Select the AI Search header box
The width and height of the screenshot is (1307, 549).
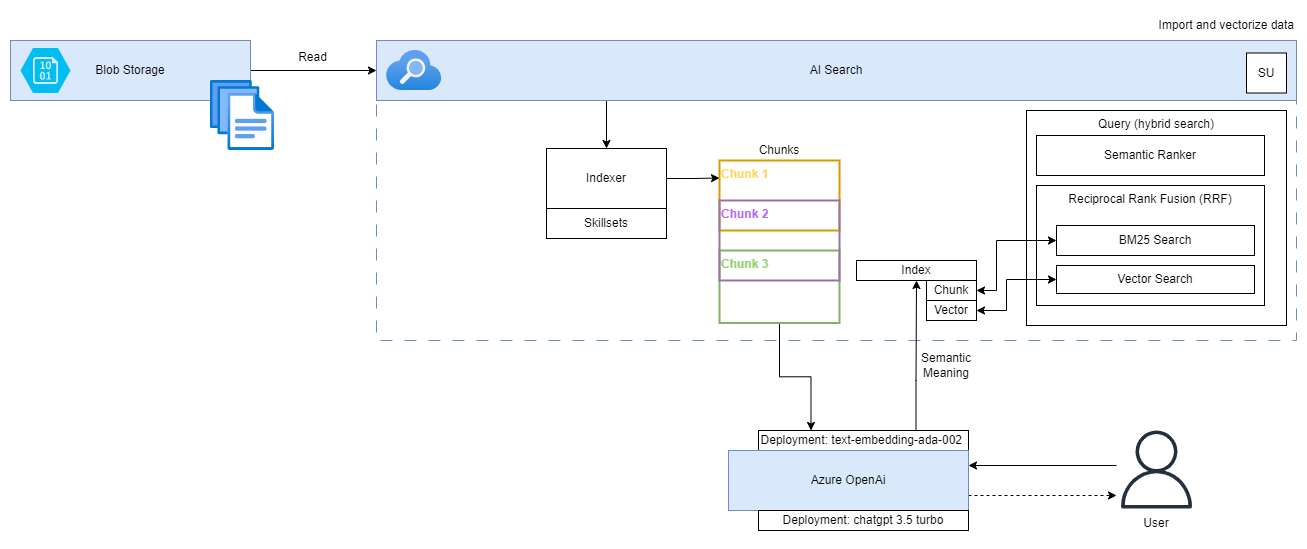coord(836,70)
